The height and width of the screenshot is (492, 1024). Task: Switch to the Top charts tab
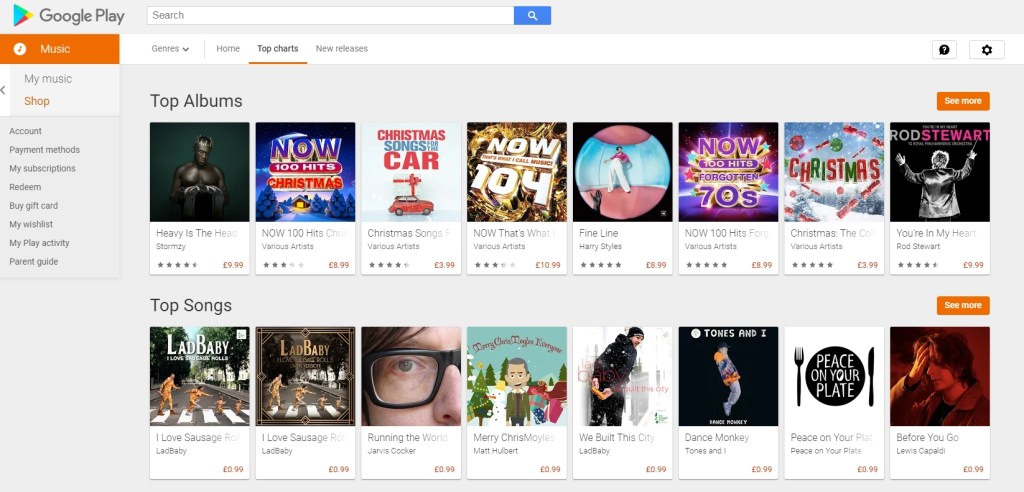(x=277, y=49)
